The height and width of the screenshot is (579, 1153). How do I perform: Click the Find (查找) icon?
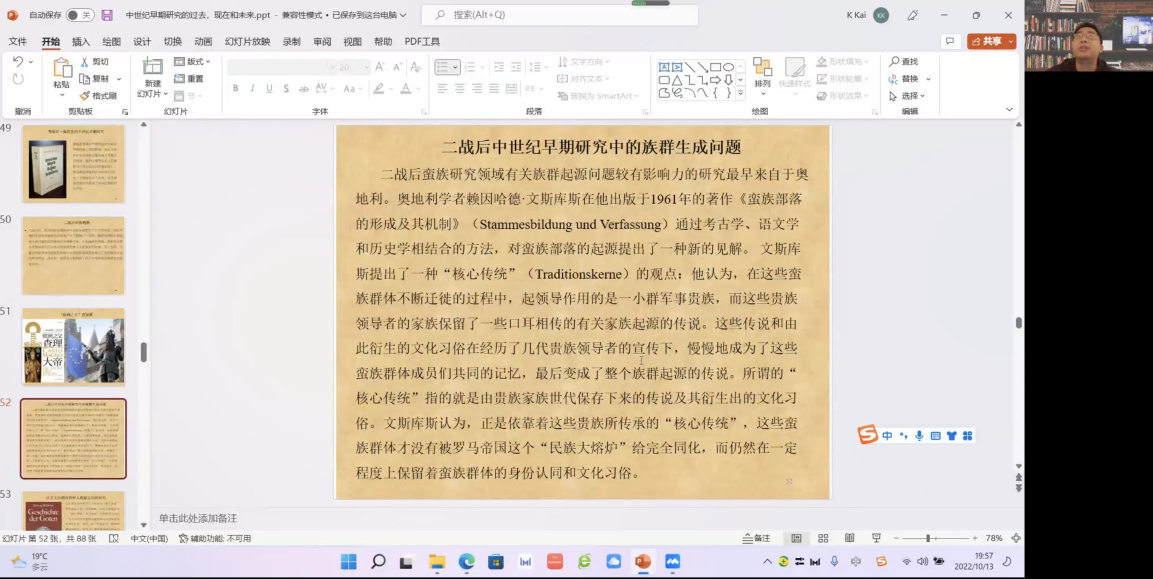903,62
